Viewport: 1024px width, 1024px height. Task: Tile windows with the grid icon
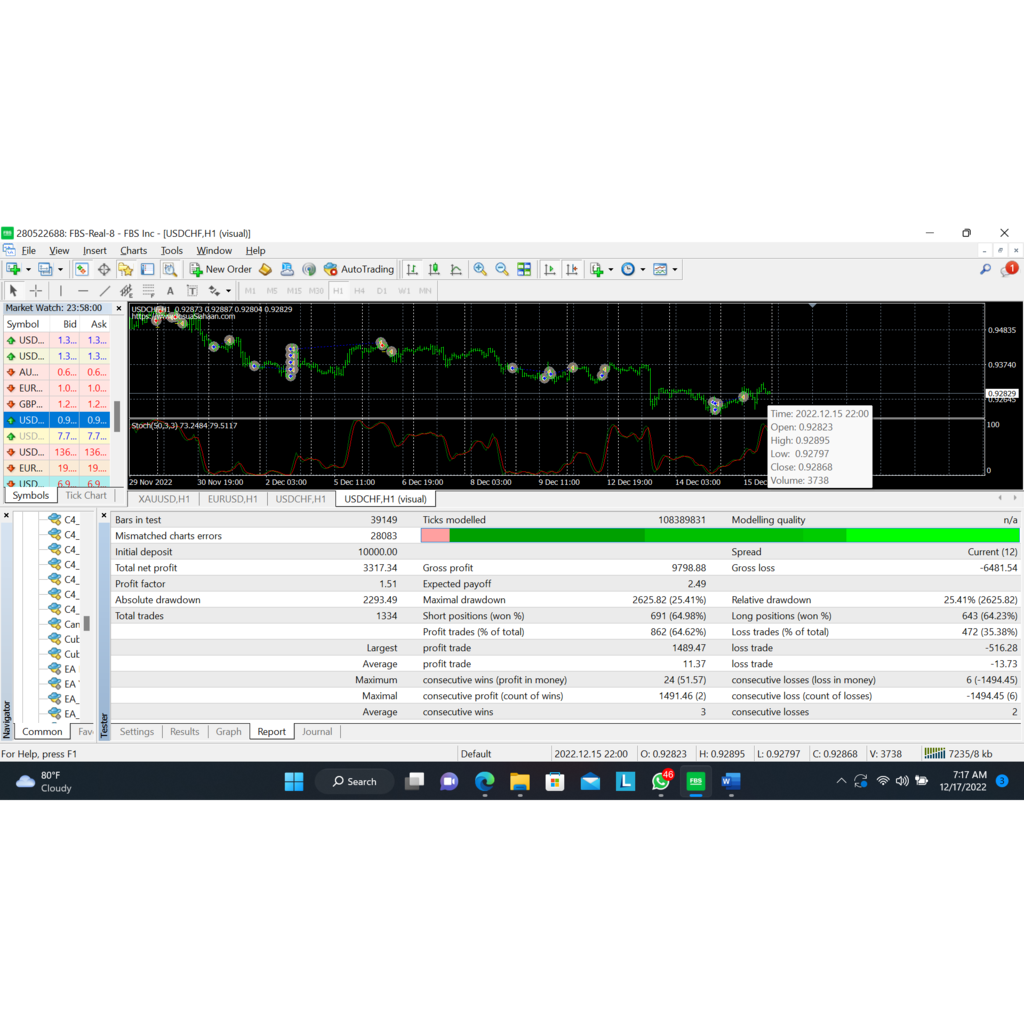pos(524,269)
